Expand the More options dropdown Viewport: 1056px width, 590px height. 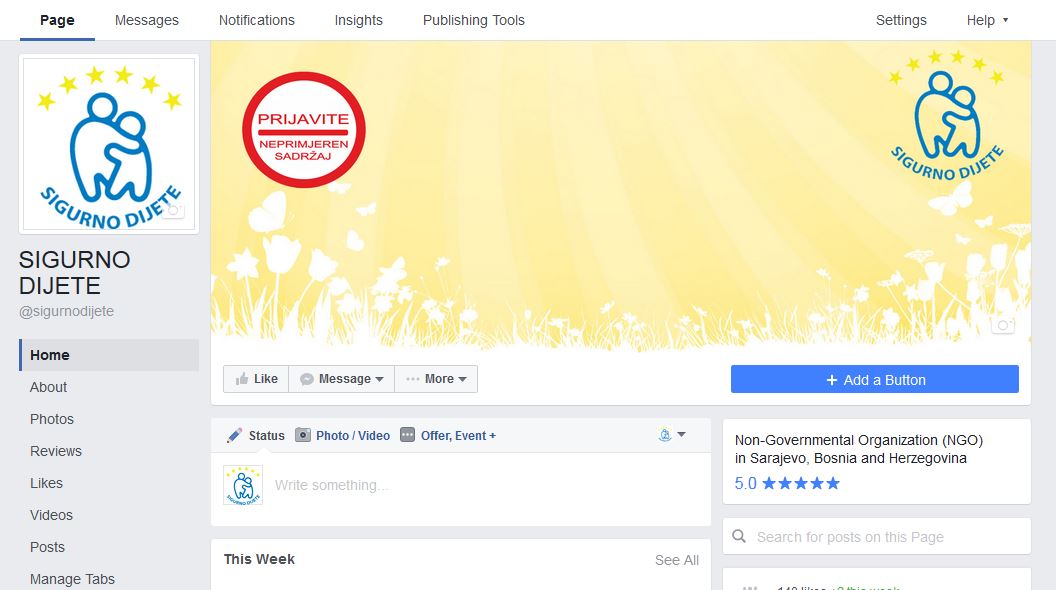click(436, 379)
